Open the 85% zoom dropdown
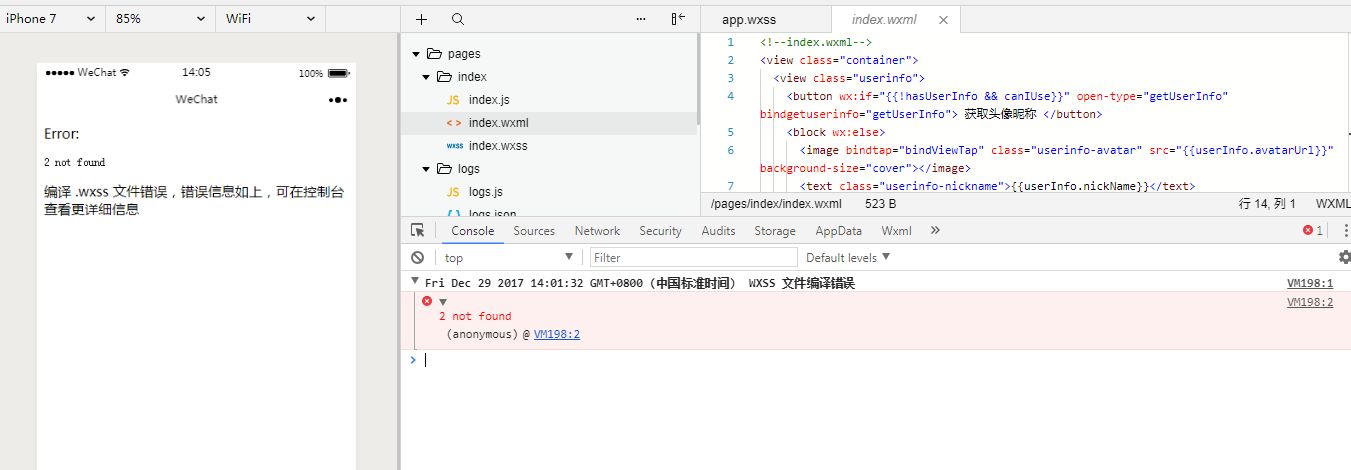The height and width of the screenshot is (470, 1351). click(x=158, y=19)
